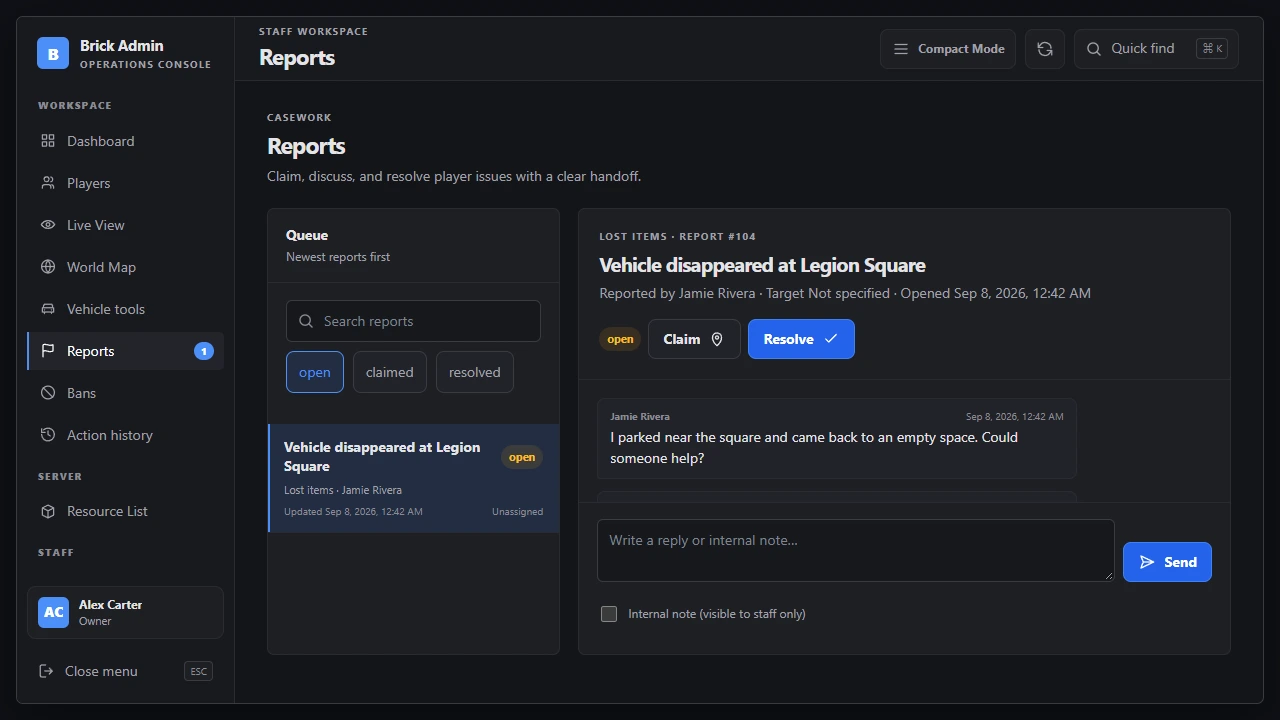Click the paper plane icon on Send
This screenshot has width=1280, height=720.
coord(1147,562)
